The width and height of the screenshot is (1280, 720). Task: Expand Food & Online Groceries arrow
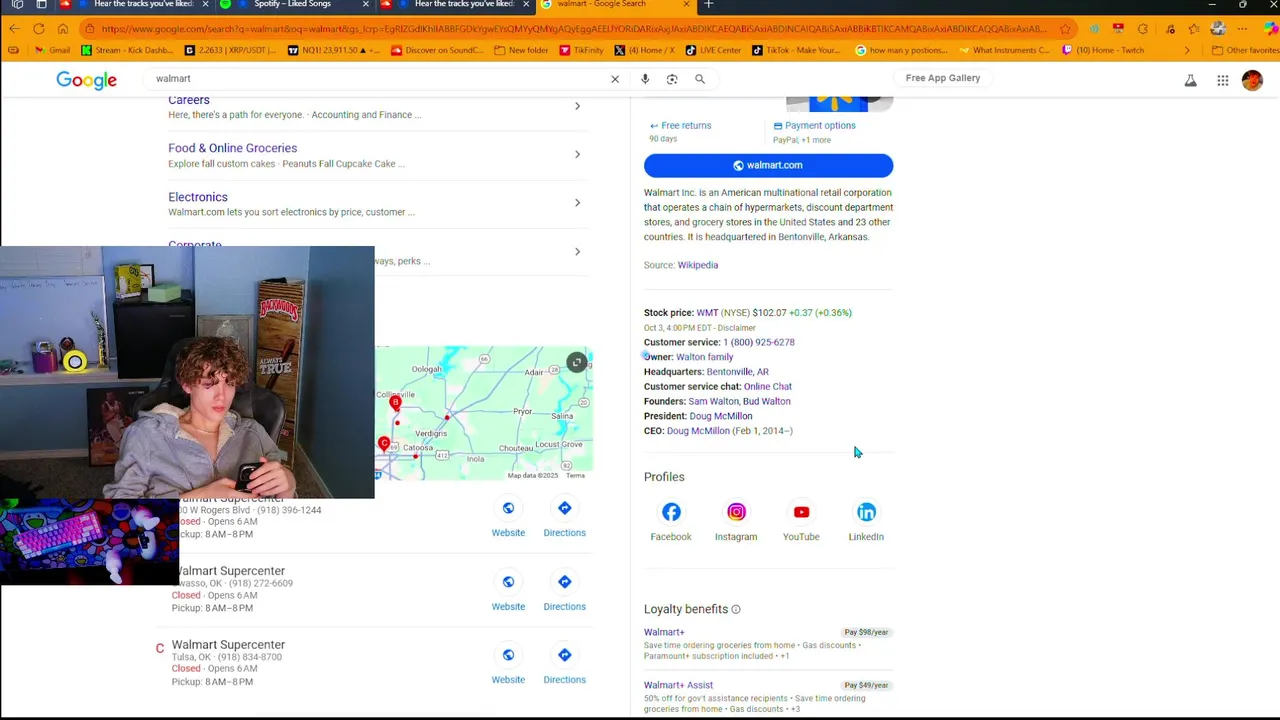point(577,154)
